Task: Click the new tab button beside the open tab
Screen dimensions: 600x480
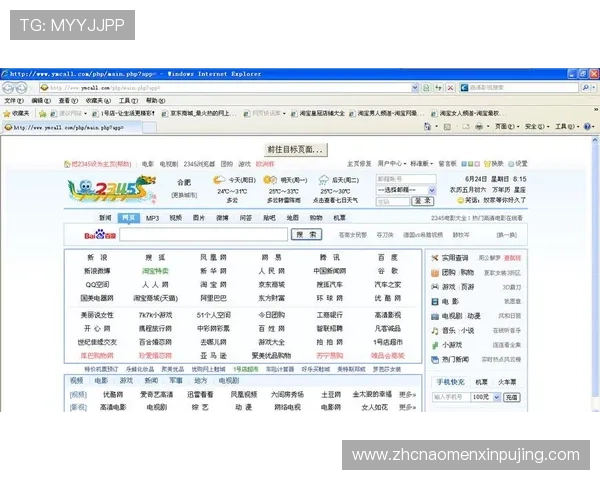Action: [x=149, y=127]
